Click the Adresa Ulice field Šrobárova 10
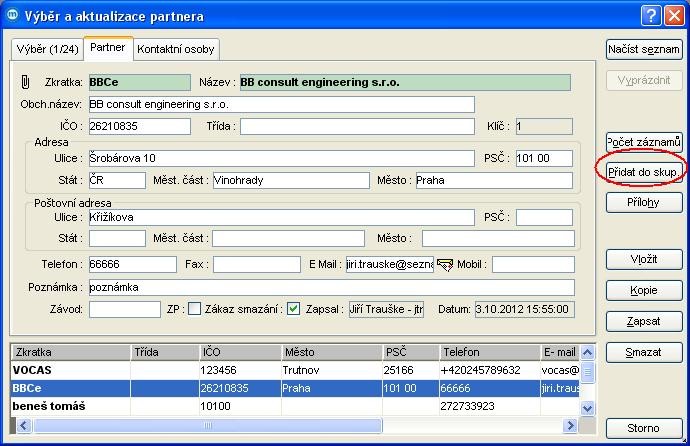Viewport: 690px width, 446px height. click(282, 158)
